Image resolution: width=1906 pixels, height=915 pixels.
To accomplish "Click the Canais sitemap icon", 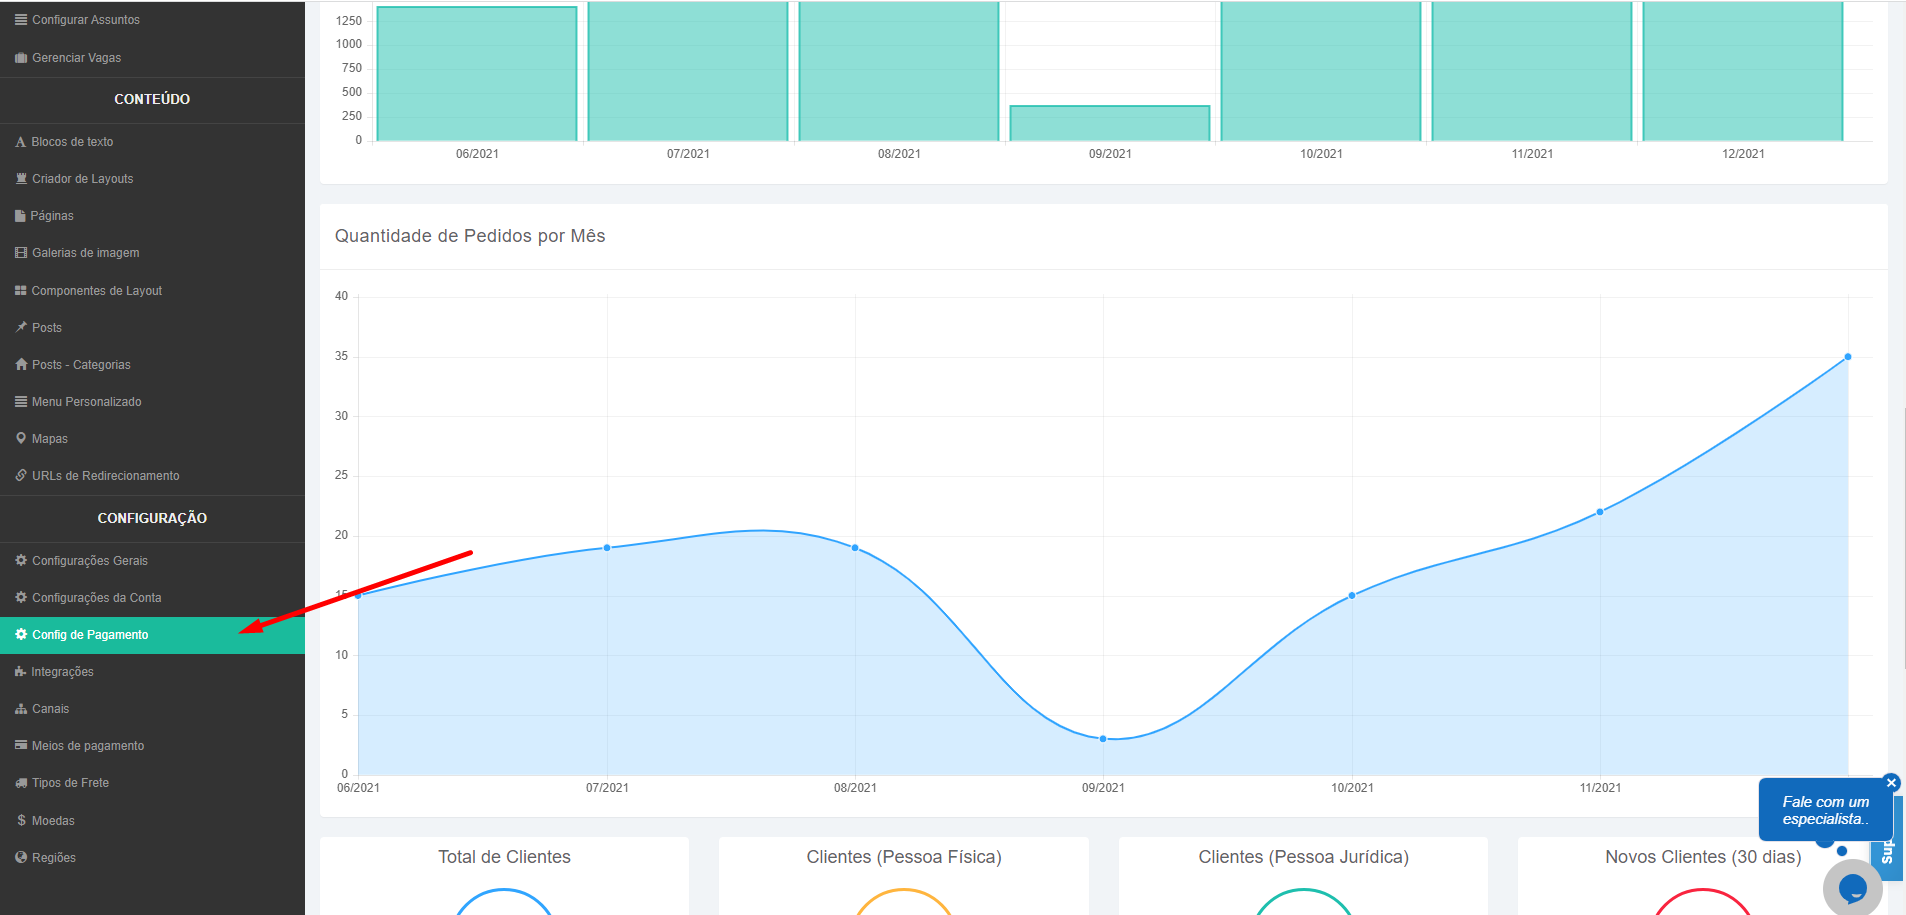I will [x=21, y=709].
